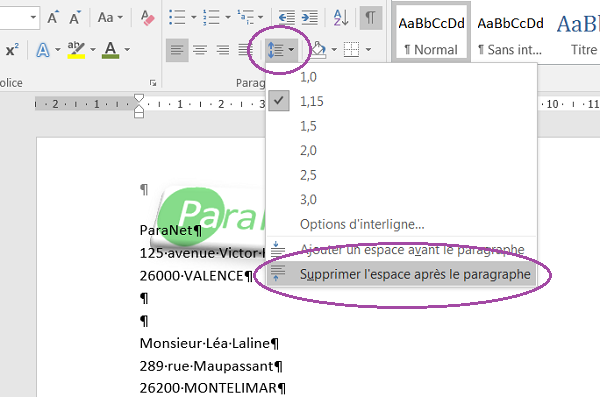
Task: Increase paragraph indent
Action: 310,18
